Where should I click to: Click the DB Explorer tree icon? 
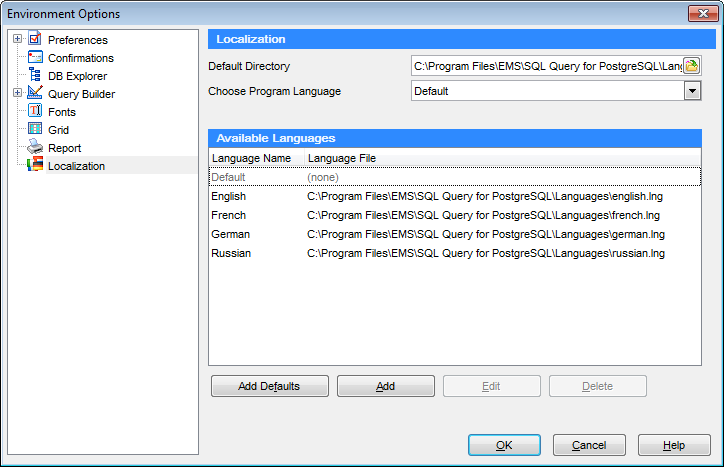(35, 76)
